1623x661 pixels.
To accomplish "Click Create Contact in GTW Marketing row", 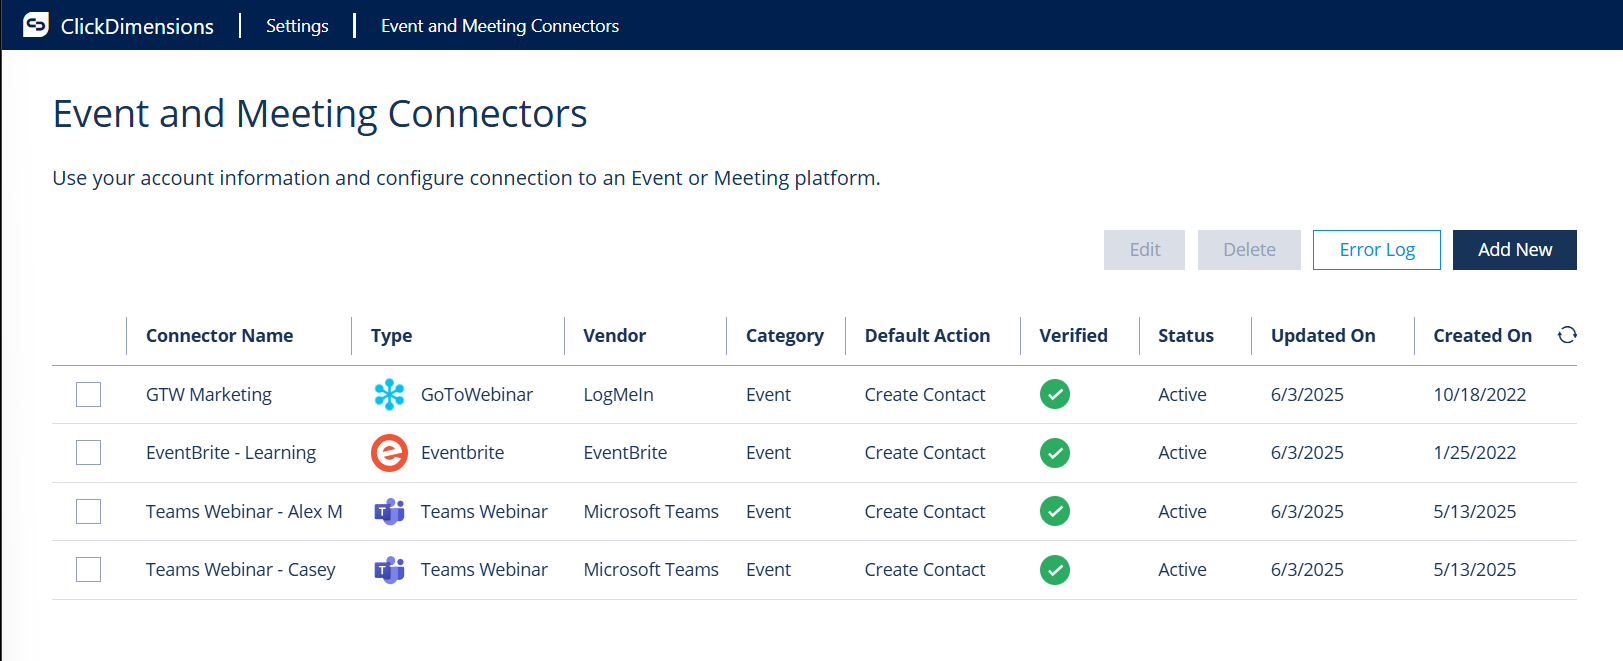I will click(x=925, y=395).
